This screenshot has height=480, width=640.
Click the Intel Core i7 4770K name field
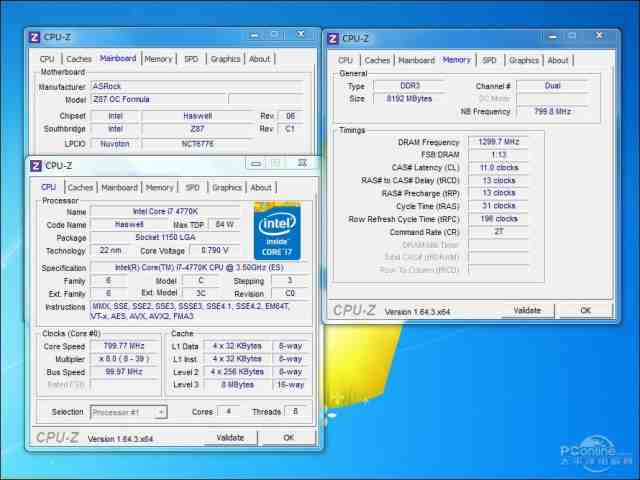165,211
